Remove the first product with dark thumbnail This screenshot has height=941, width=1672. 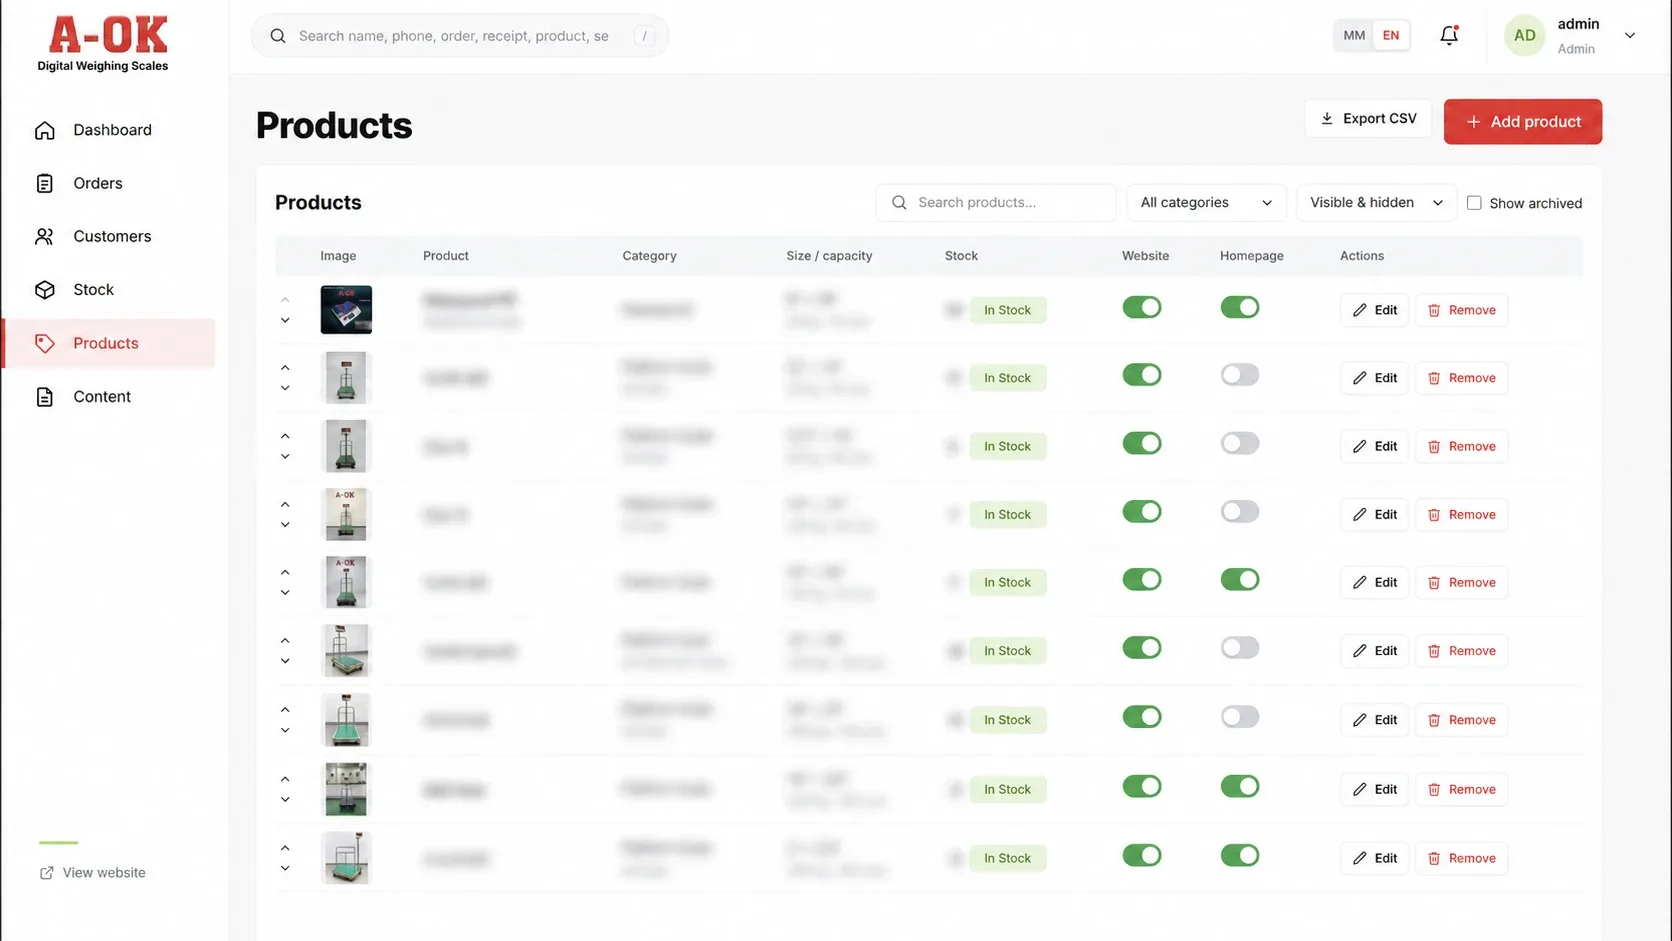tap(1461, 310)
